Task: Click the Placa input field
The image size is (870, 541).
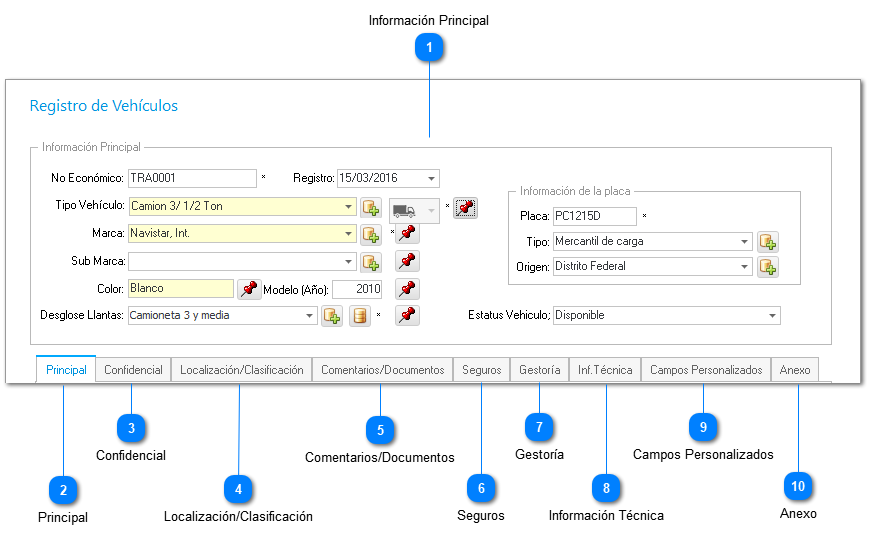Action: point(594,216)
